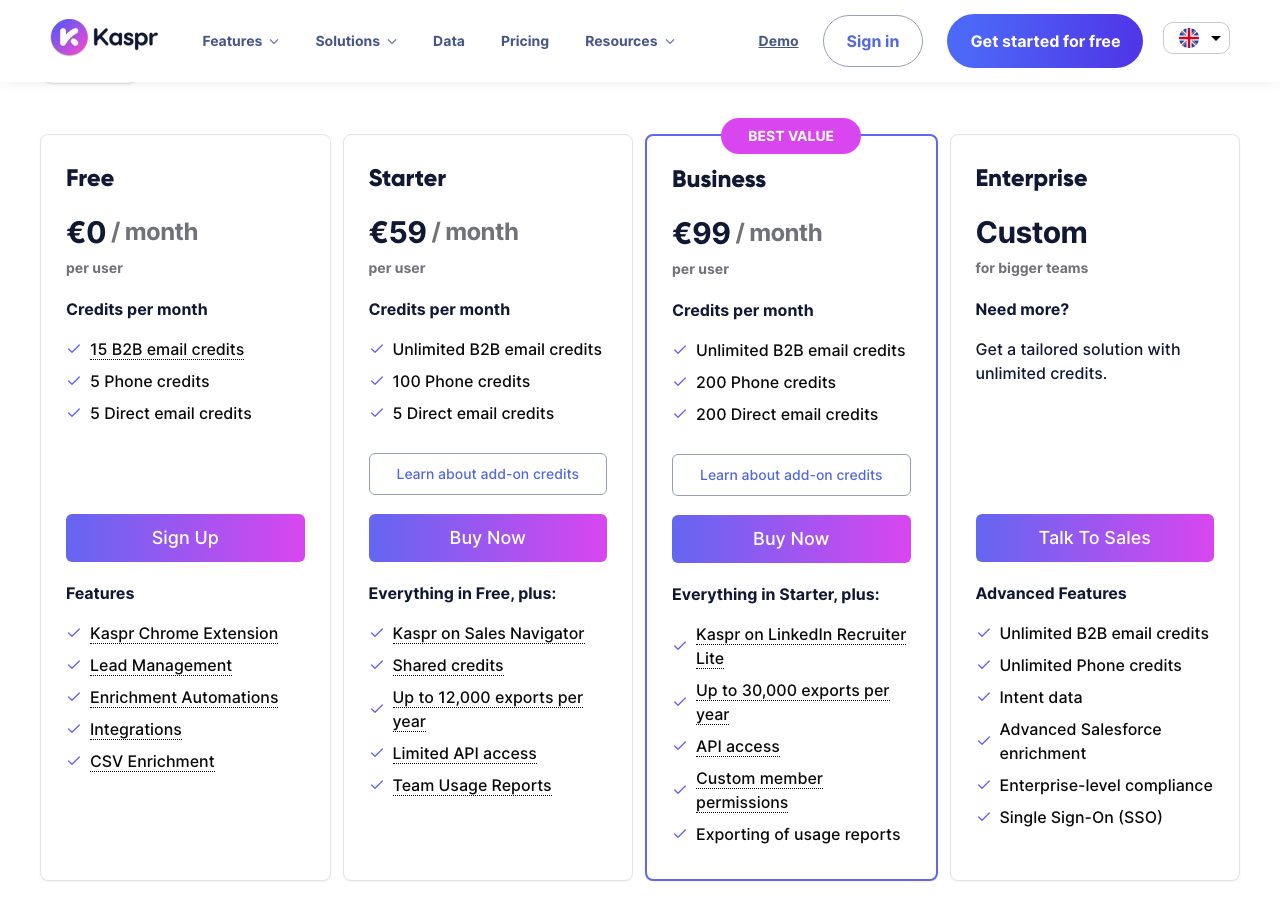The height and width of the screenshot is (900, 1280).
Task: Click the BEST VALUE badge
Action: tap(791, 136)
